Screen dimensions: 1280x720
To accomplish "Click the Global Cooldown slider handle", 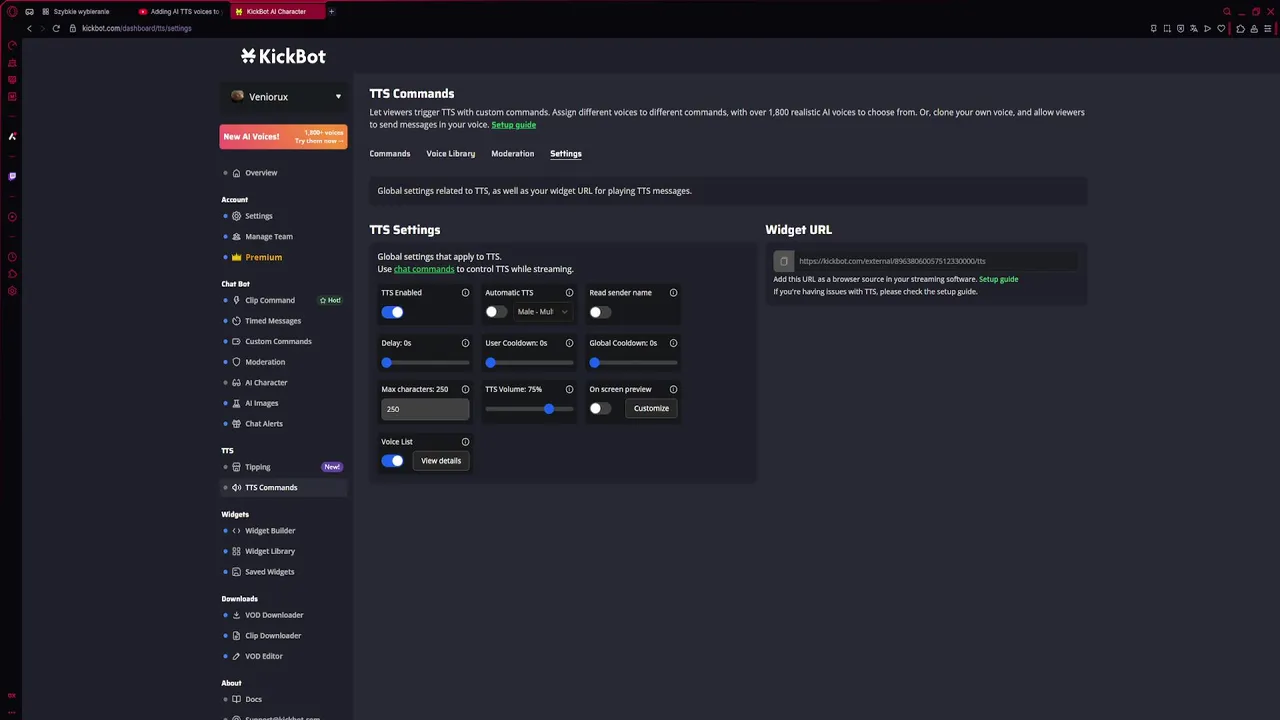I will [x=595, y=362].
